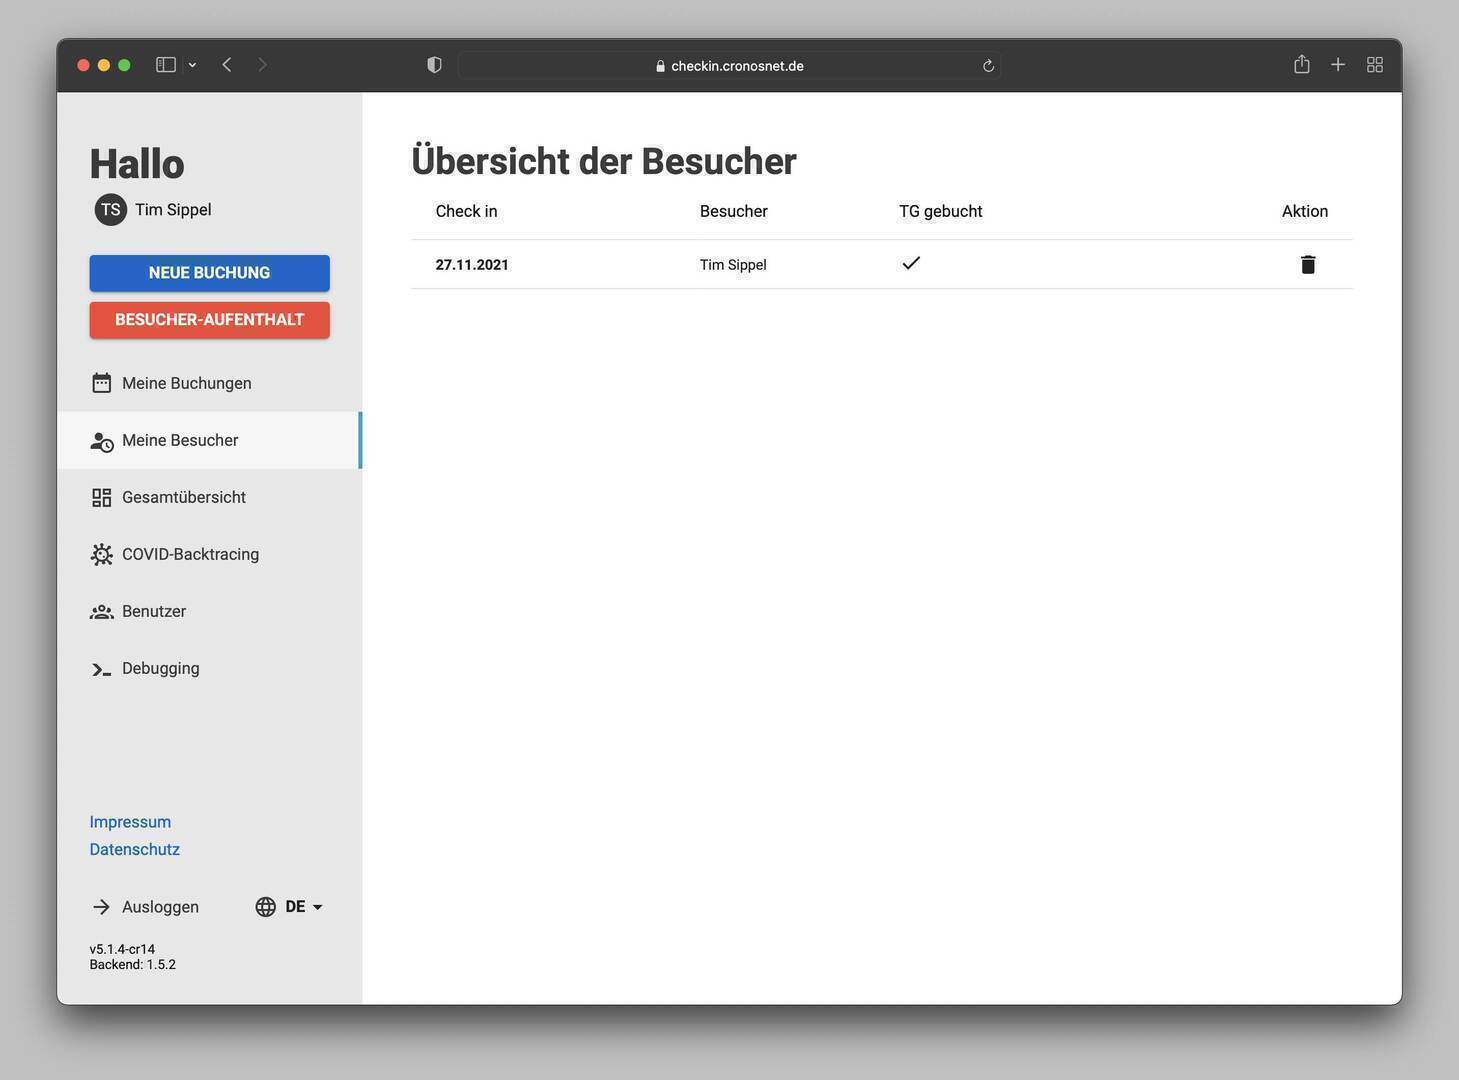Select the Benutzer menu item
This screenshot has height=1080, width=1459.
point(154,612)
